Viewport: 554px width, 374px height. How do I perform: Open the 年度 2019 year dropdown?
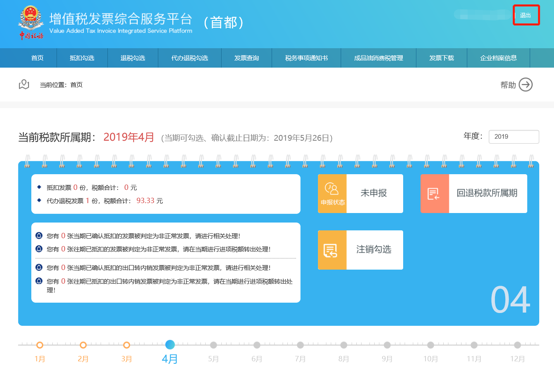point(514,137)
